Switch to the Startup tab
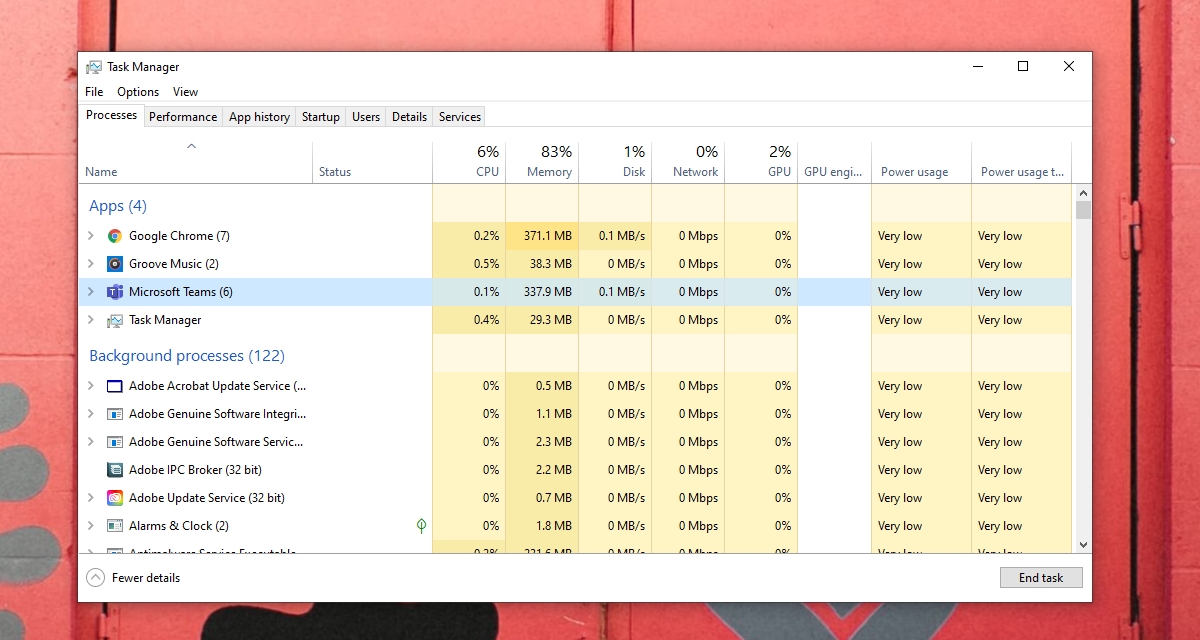Viewport: 1200px width, 640px height. 321,117
